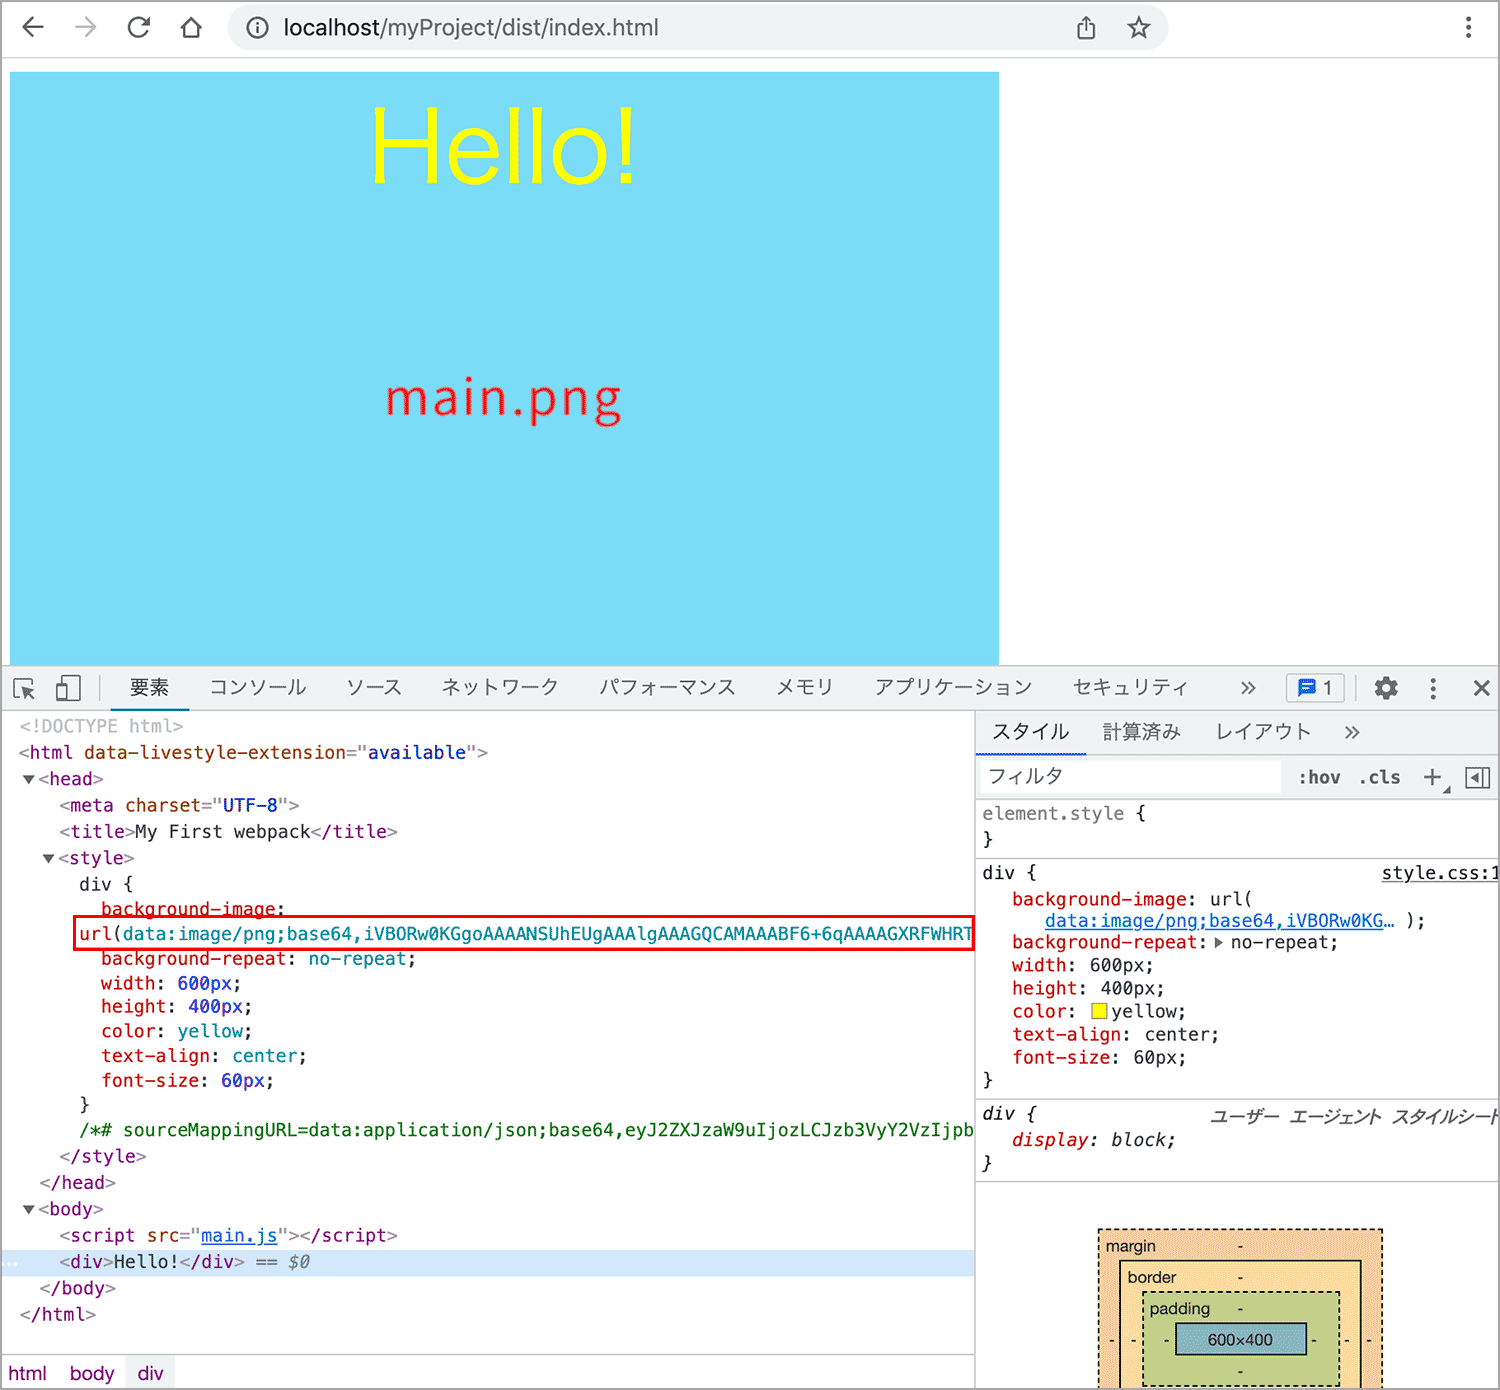Open the セキュリティ tab
1500x1390 pixels.
click(1130, 688)
